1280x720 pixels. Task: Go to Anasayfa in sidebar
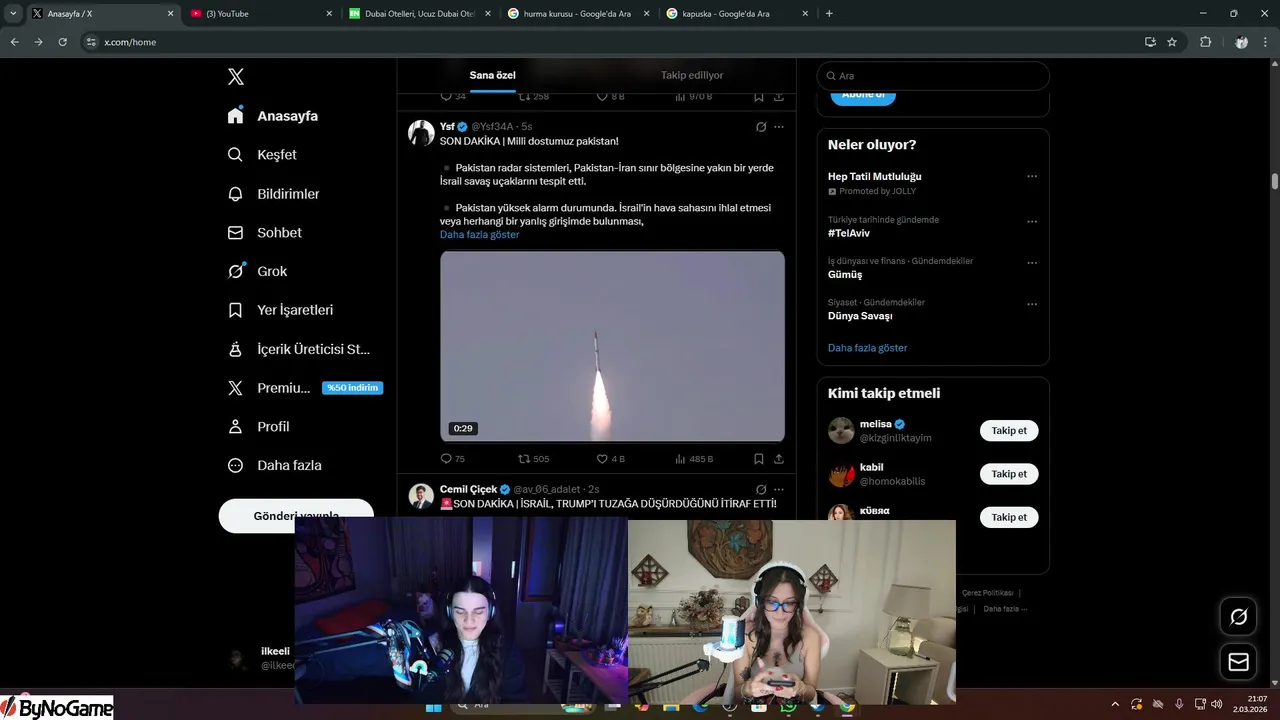(273, 116)
